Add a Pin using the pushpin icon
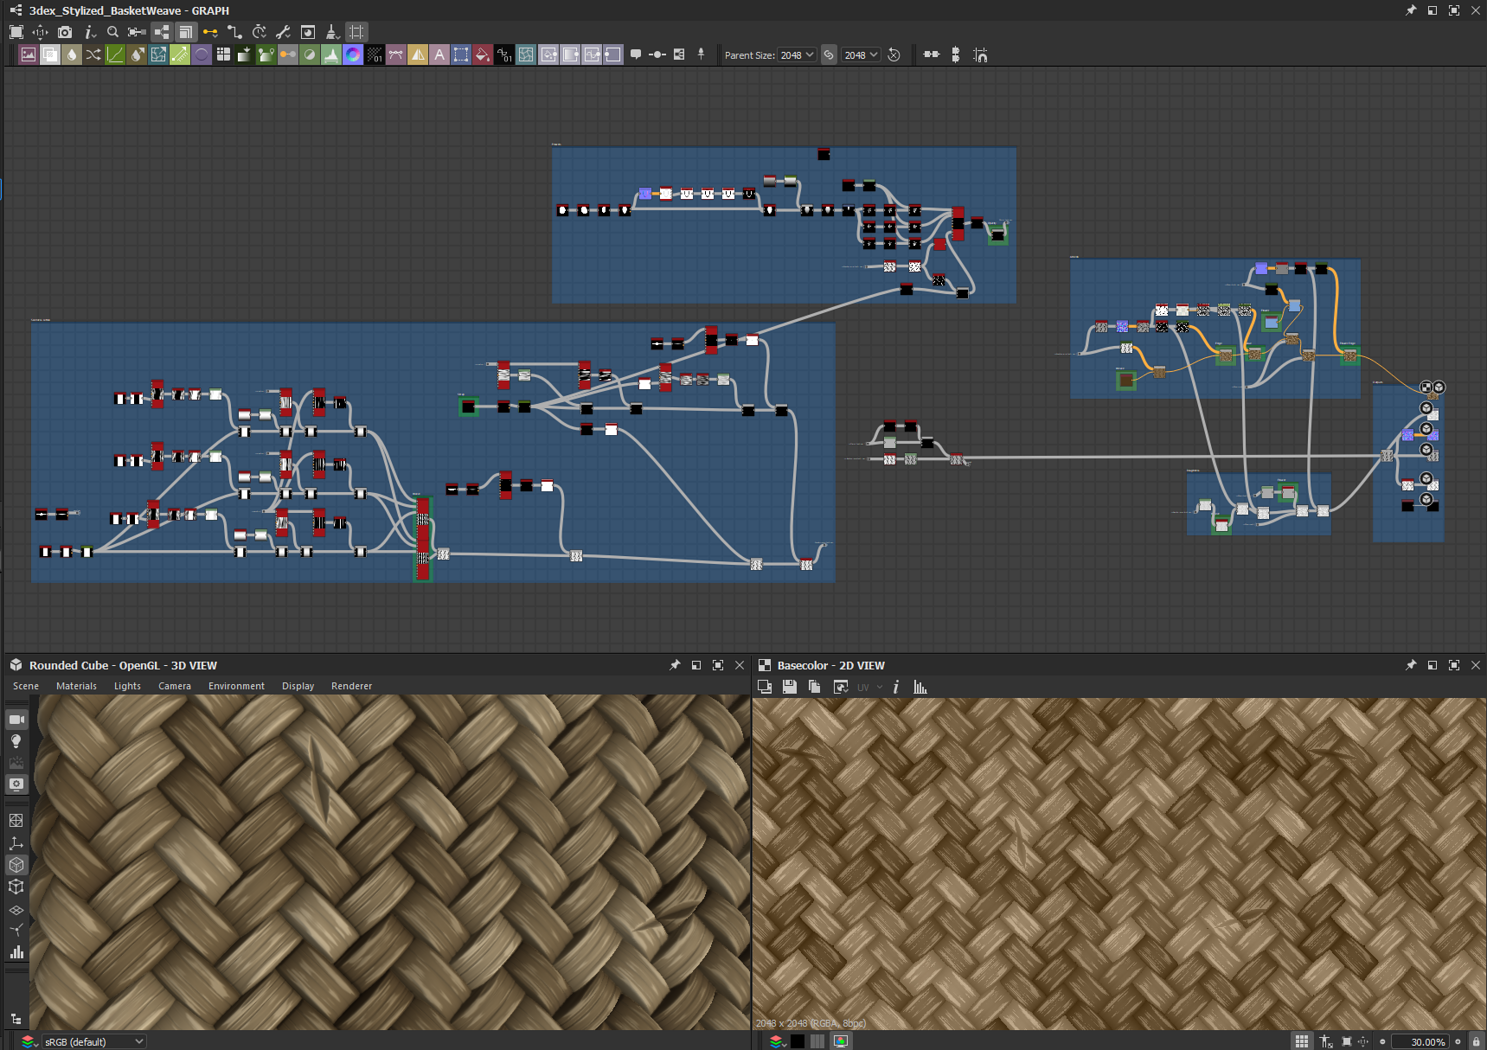This screenshot has height=1050, width=1487. click(x=701, y=55)
